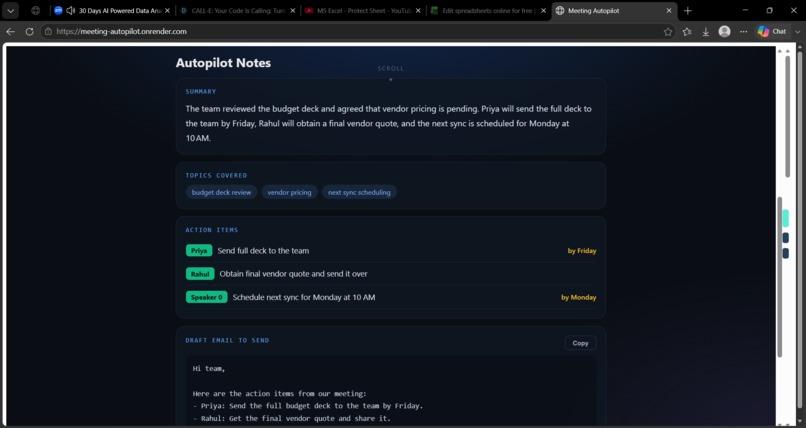Open the Edge Workspaces icon

[x=35, y=10]
